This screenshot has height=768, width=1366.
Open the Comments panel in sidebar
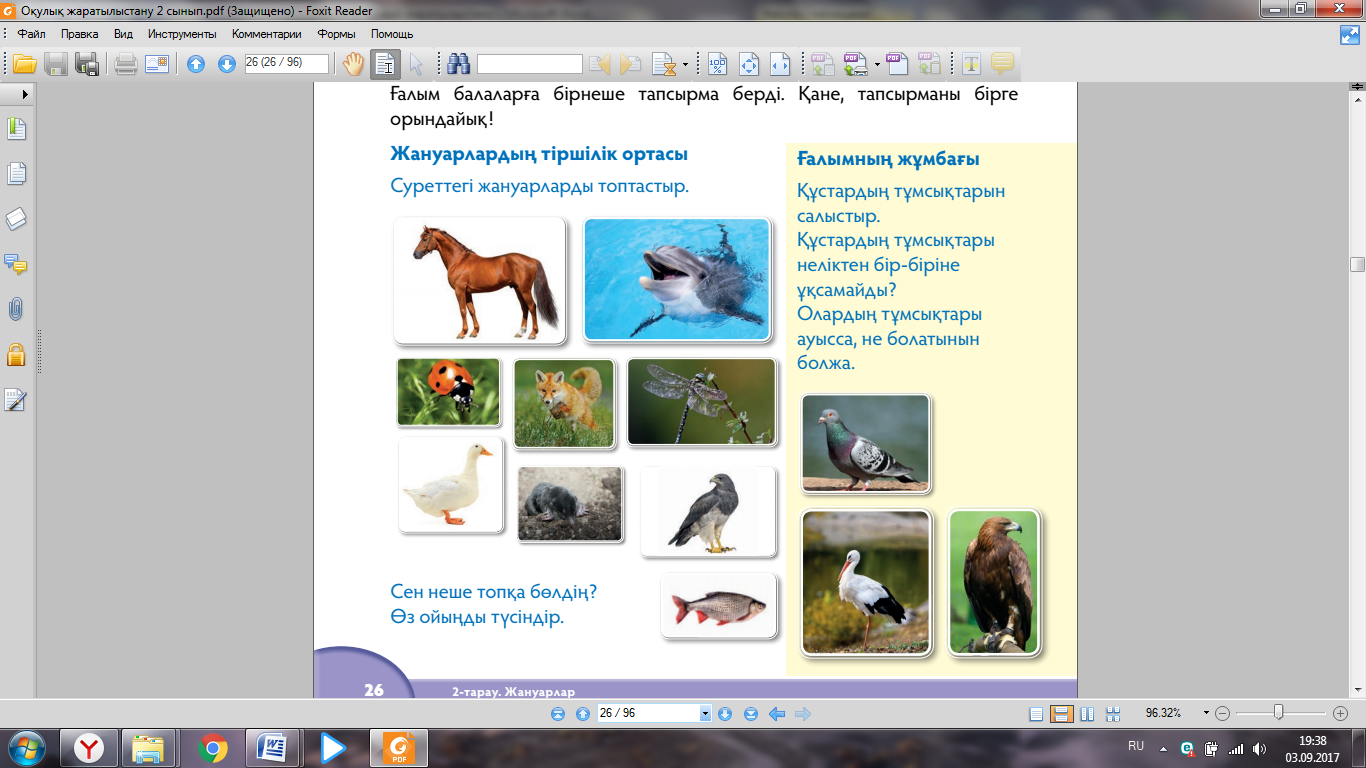pyautogui.click(x=16, y=264)
